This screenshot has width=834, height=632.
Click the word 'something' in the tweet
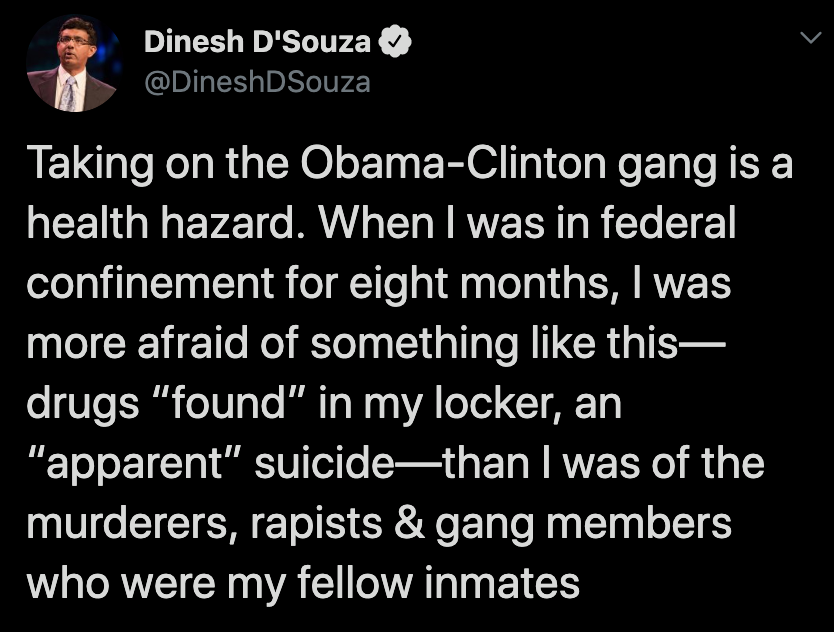point(414,343)
